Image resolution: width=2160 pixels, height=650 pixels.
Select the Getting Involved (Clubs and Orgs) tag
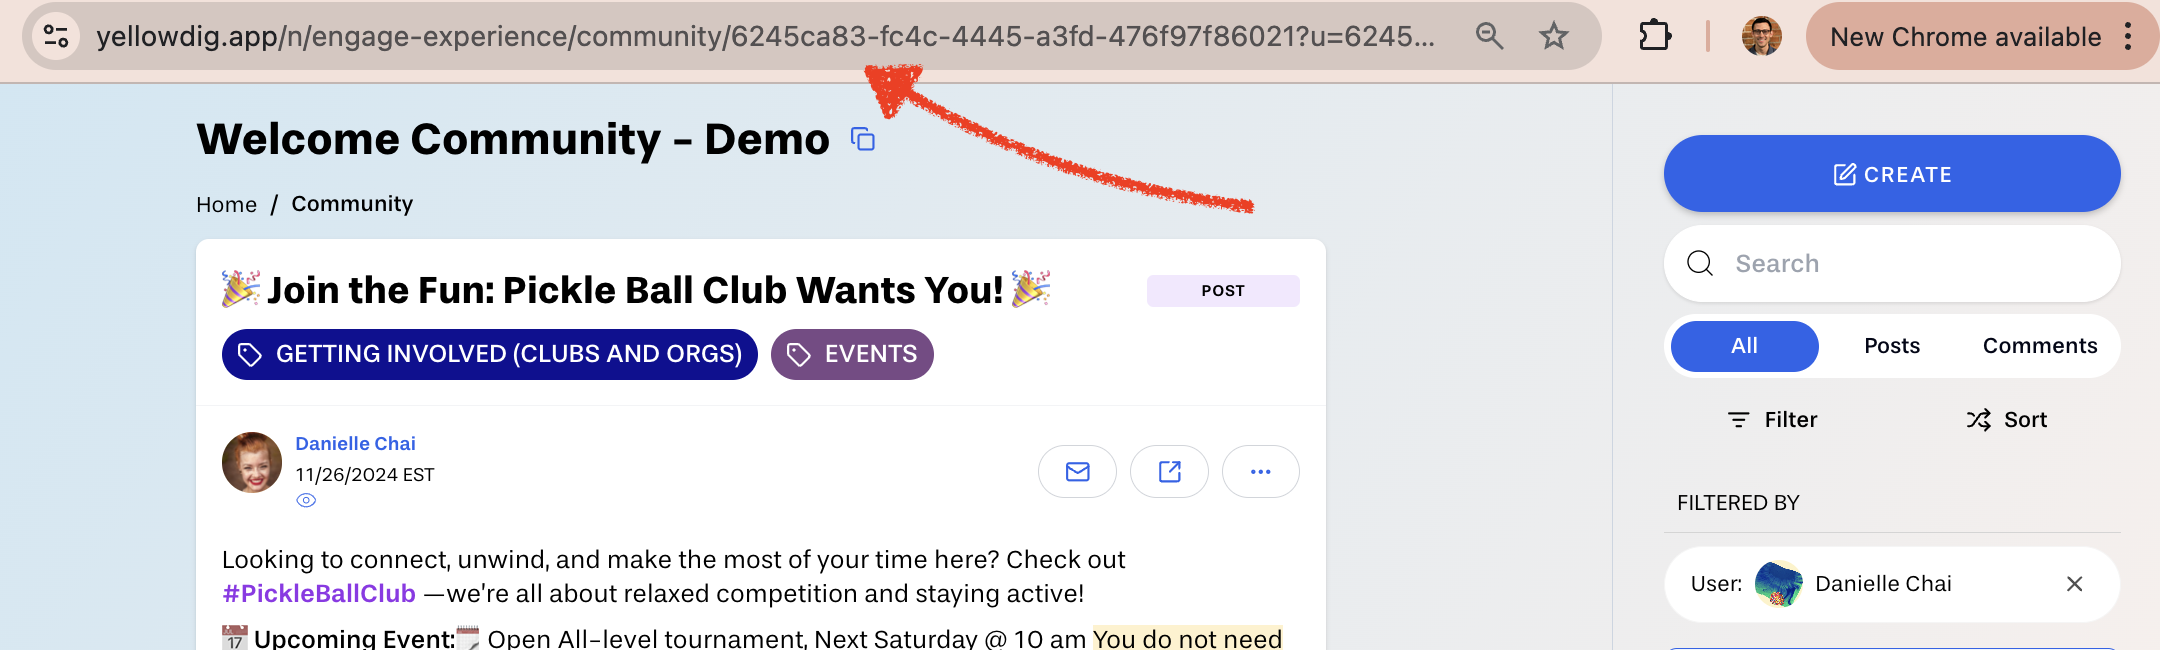(x=490, y=354)
